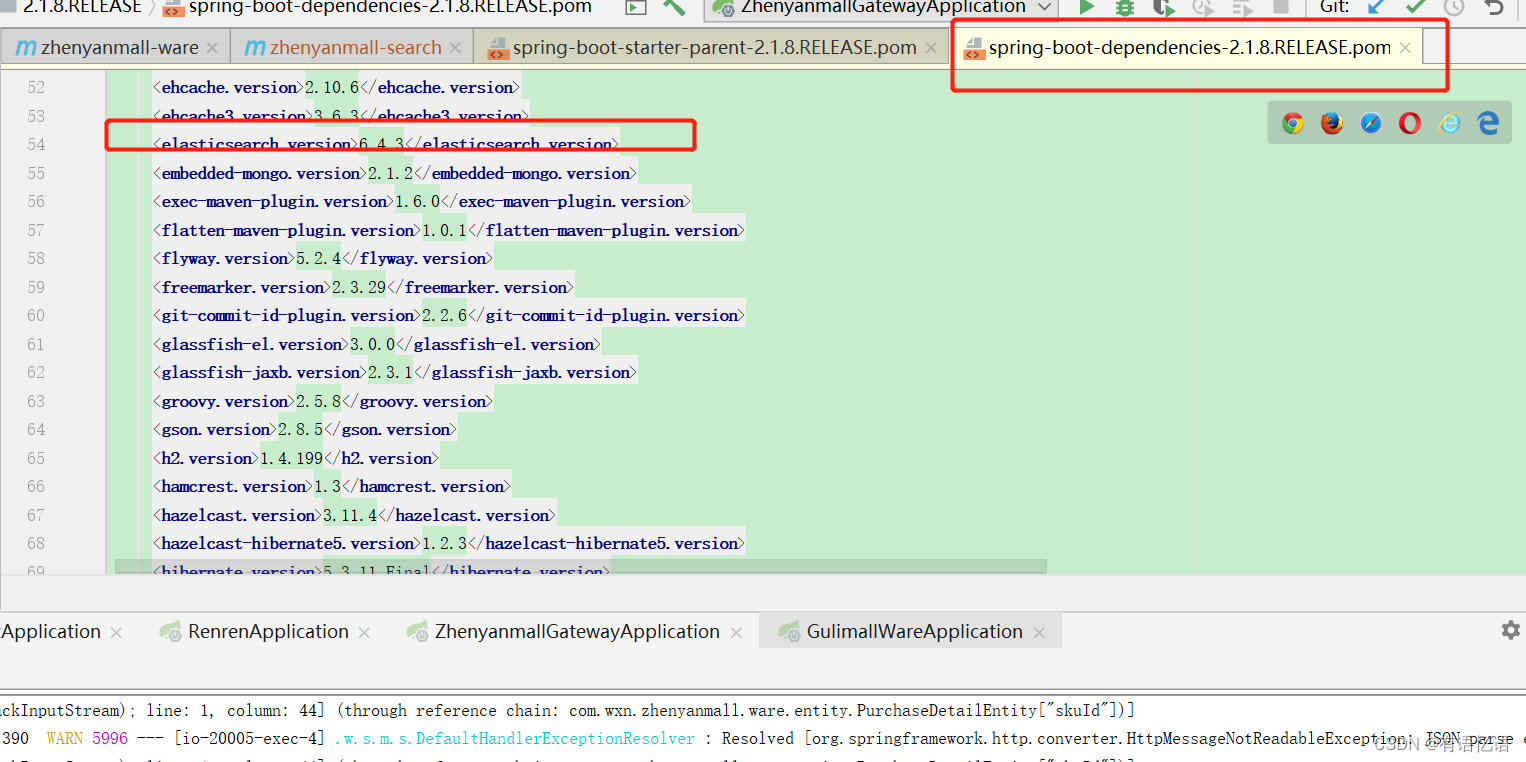Update project with Git blue arrow icon
Screen dimensions: 1526x762
[x=1377, y=7]
